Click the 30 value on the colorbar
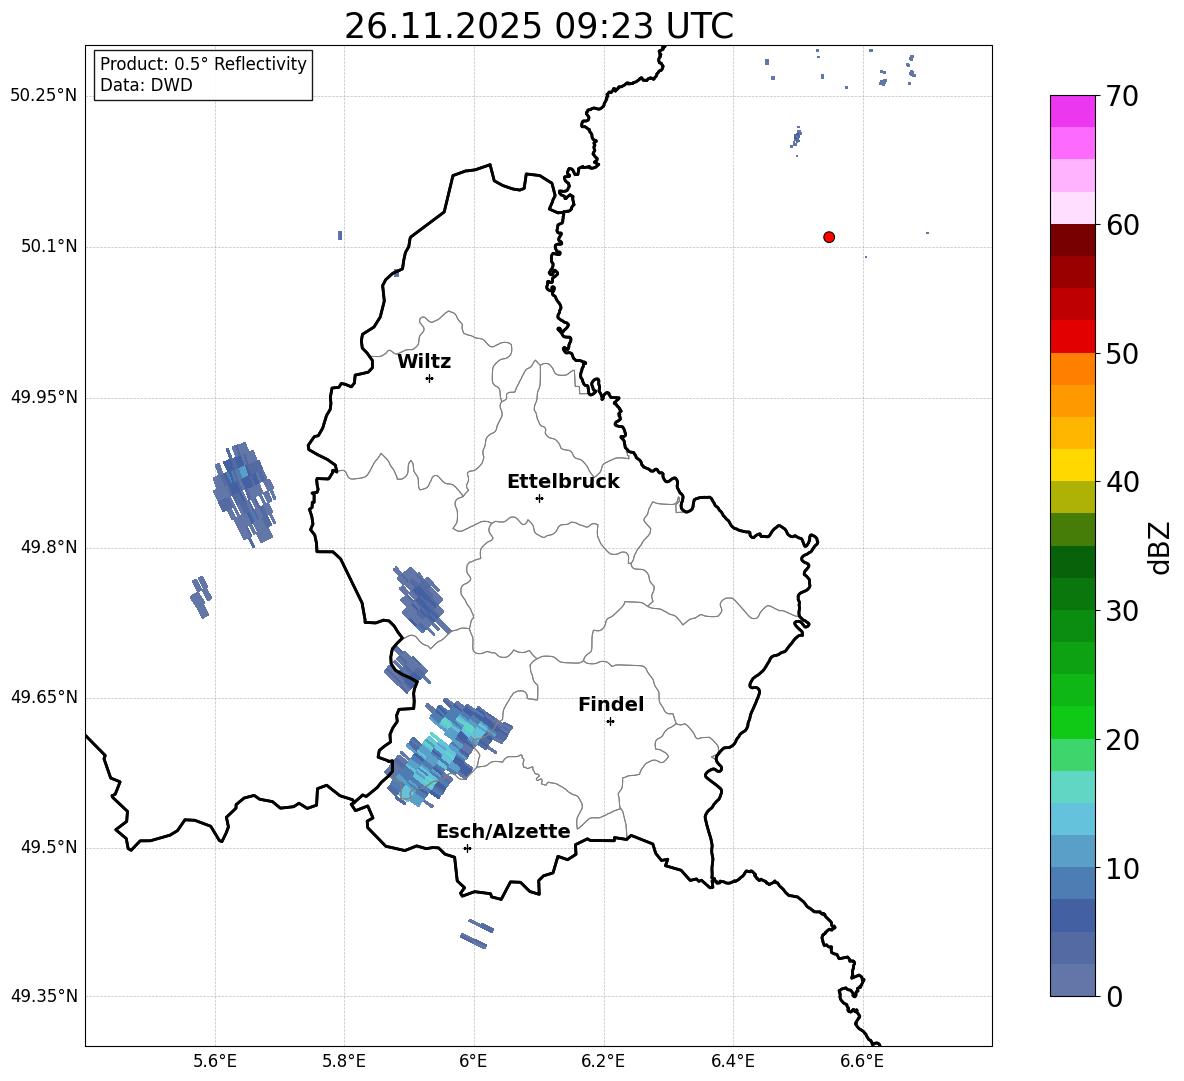The image size is (1184, 1081). pyautogui.click(x=1122, y=611)
